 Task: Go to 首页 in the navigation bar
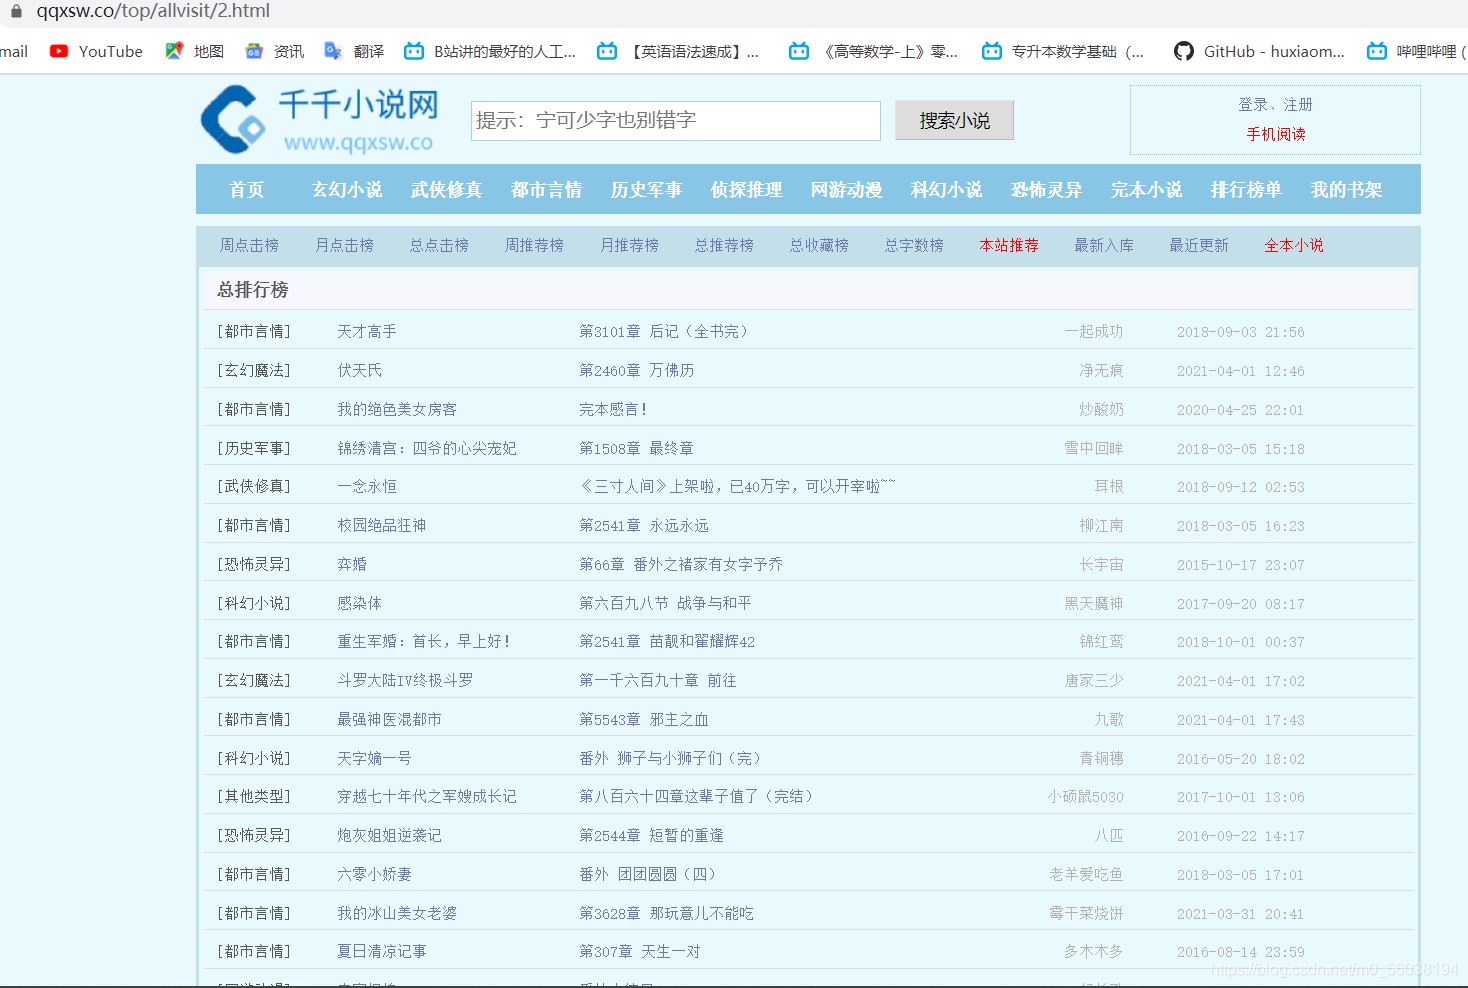click(x=247, y=189)
